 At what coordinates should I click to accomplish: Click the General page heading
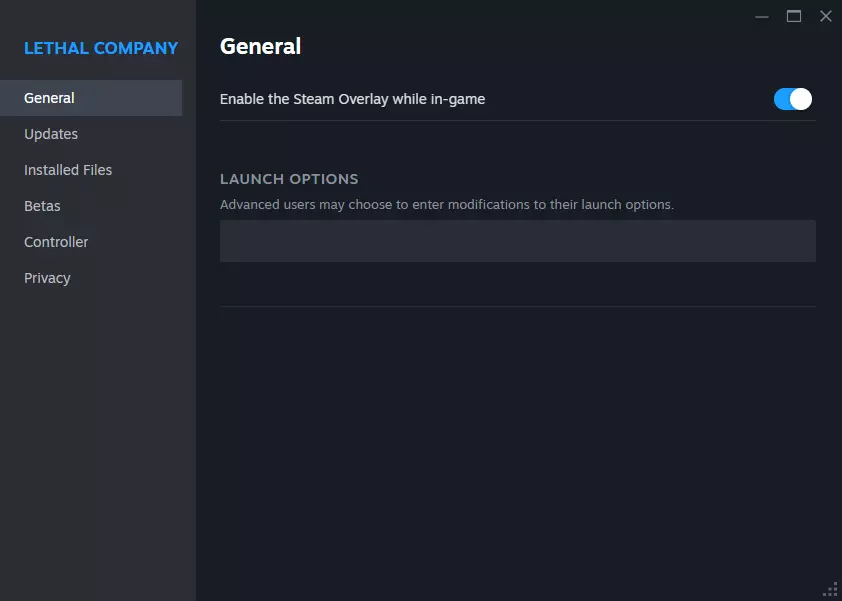pos(260,46)
